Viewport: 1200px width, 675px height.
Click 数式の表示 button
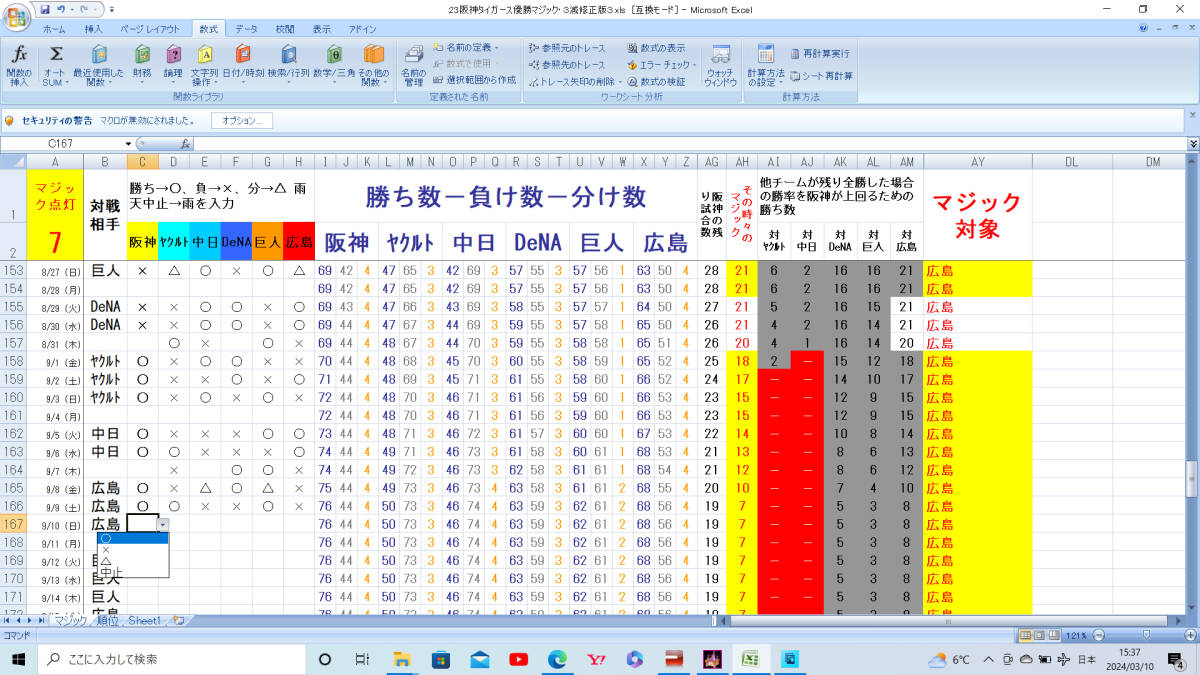point(656,47)
